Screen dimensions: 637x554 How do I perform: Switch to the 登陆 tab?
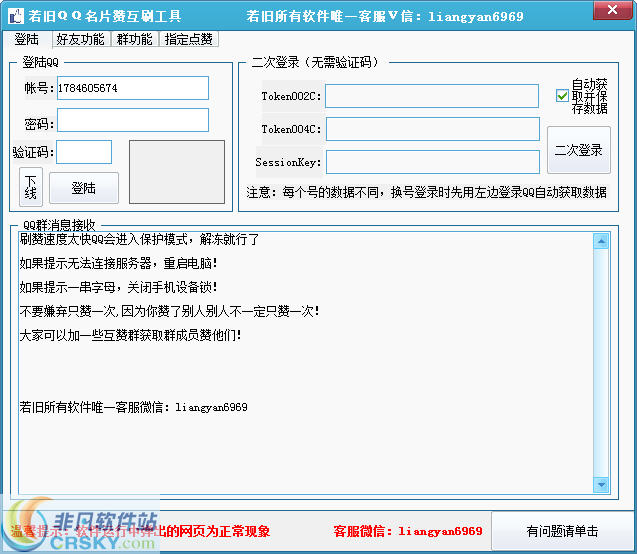point(27,39)
